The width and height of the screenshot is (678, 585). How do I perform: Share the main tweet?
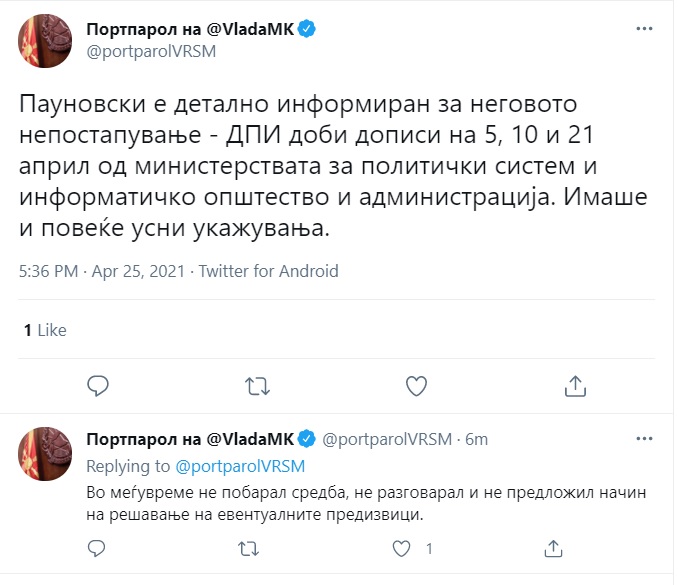[575, 386]
